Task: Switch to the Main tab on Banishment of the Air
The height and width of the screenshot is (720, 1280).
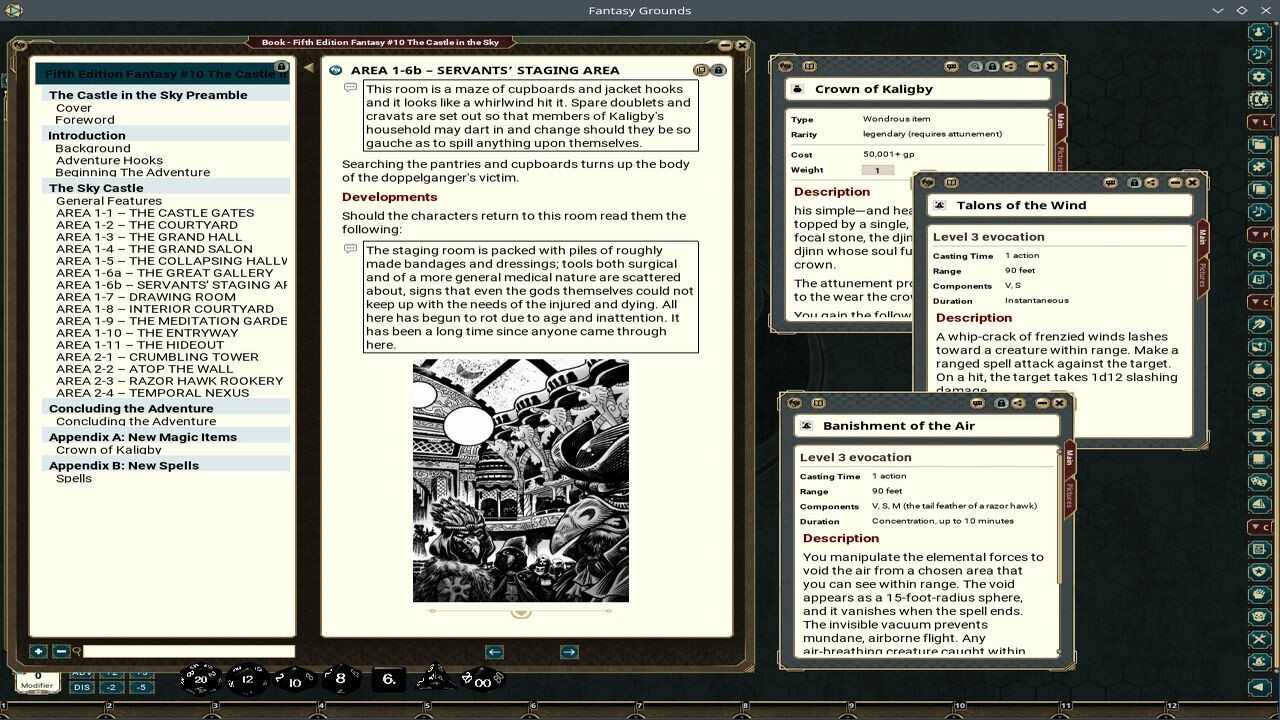Action: 1069,458
